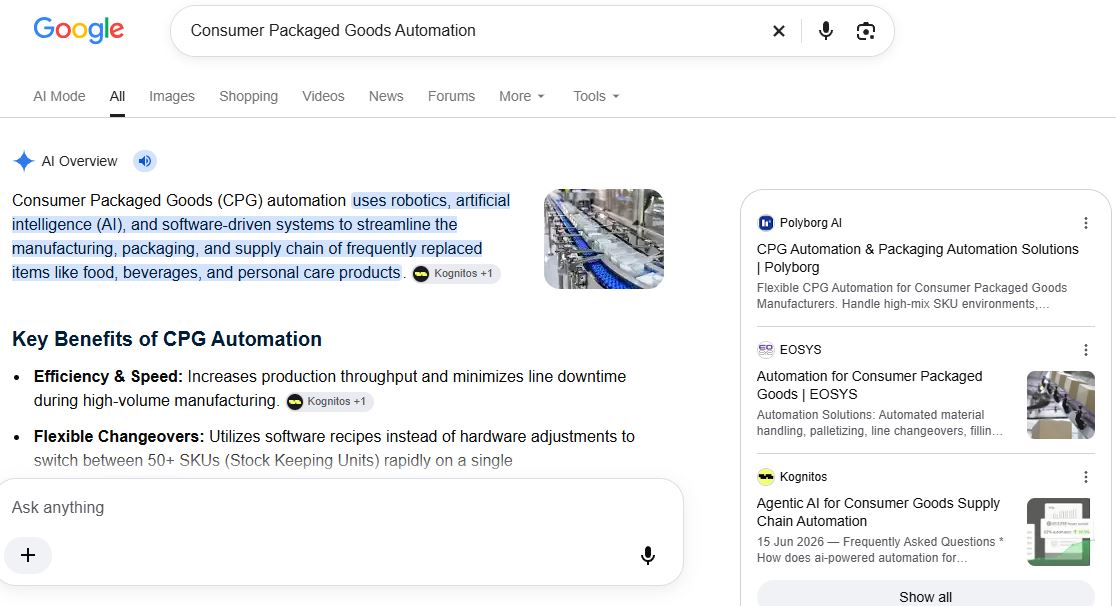Open the conveyor belt thumbnail image
The width and height of the screenshot is (1116, 606).
[604, 239]
